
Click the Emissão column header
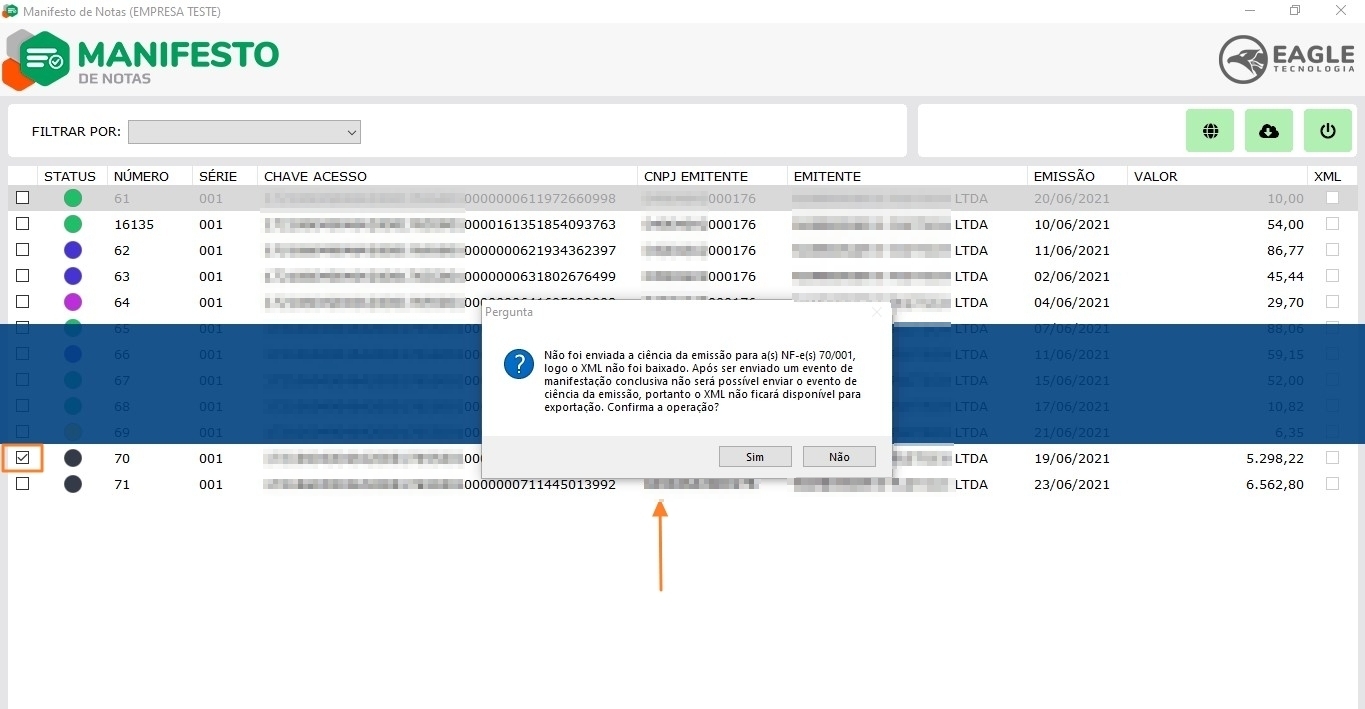tap(1064, 176)
